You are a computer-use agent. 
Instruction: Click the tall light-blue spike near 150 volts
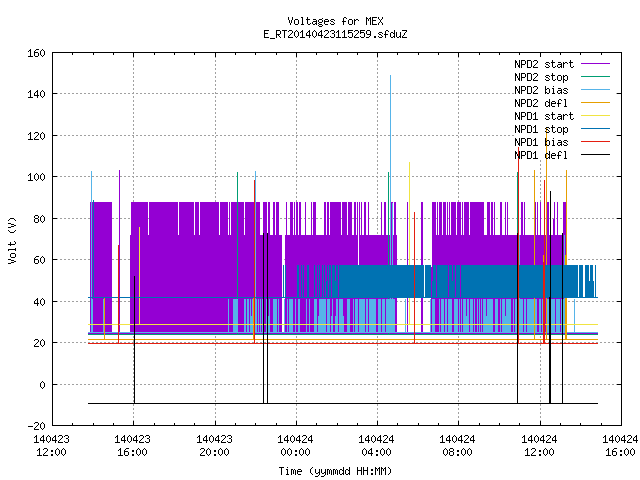tap(391, 122)
